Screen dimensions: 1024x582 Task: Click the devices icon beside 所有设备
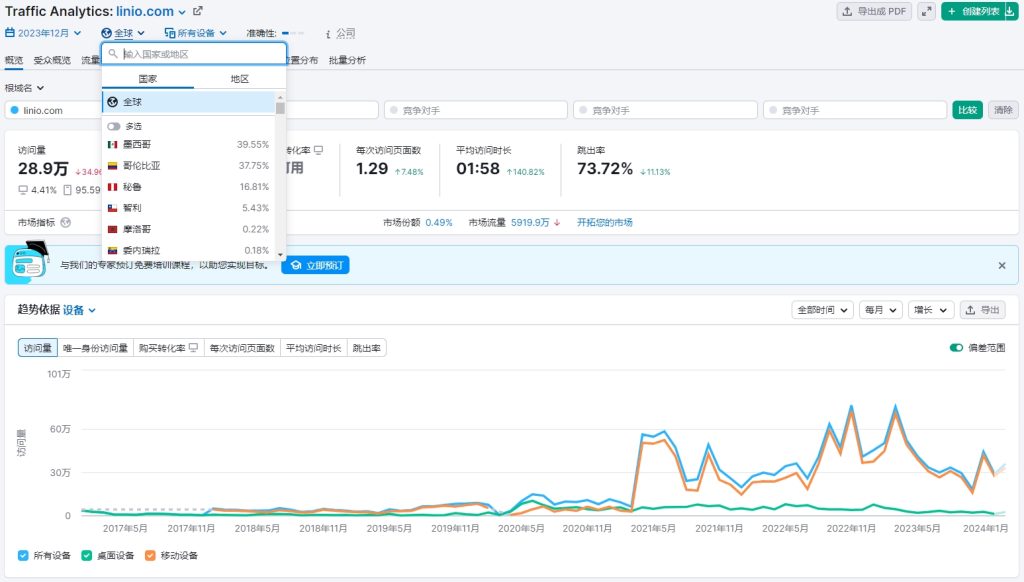[170, 33]
